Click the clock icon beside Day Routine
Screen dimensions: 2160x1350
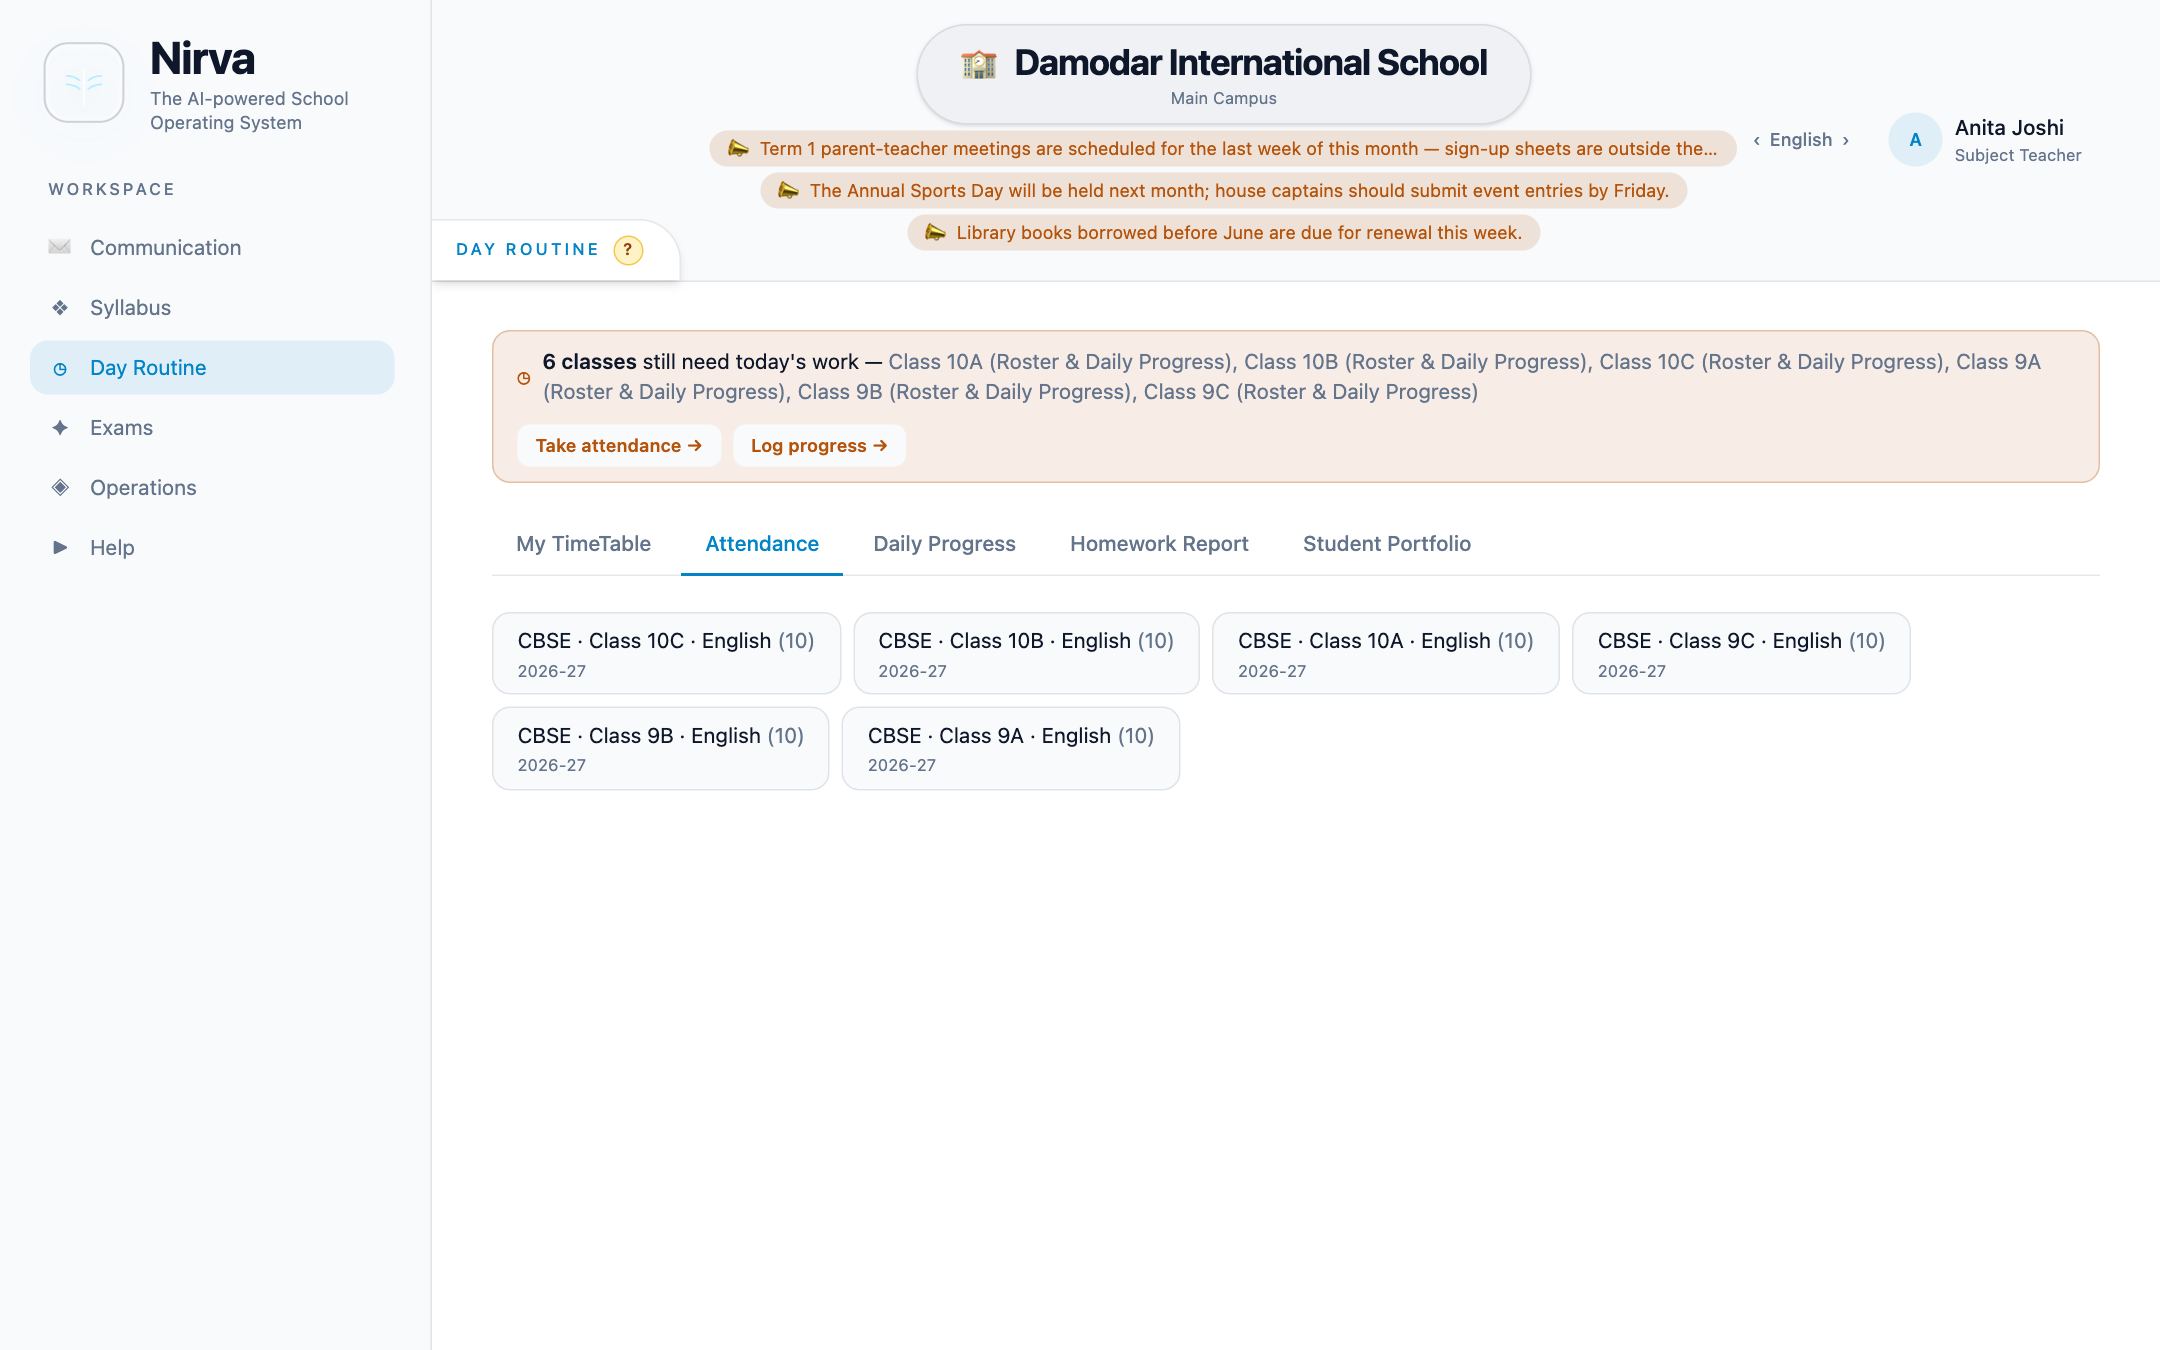[x=60, y=368]
